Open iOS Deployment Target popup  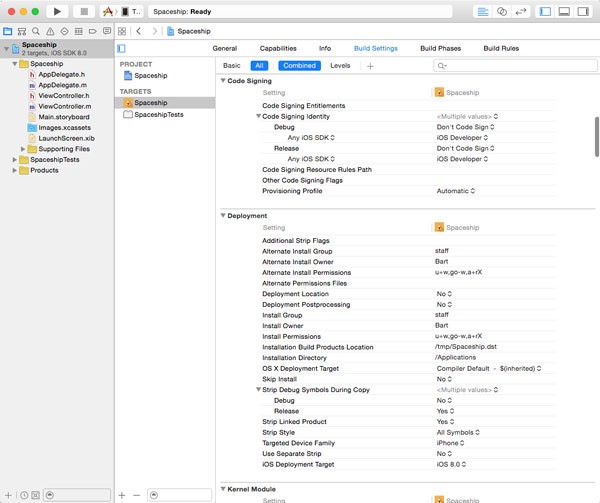(x=451, y=464)
